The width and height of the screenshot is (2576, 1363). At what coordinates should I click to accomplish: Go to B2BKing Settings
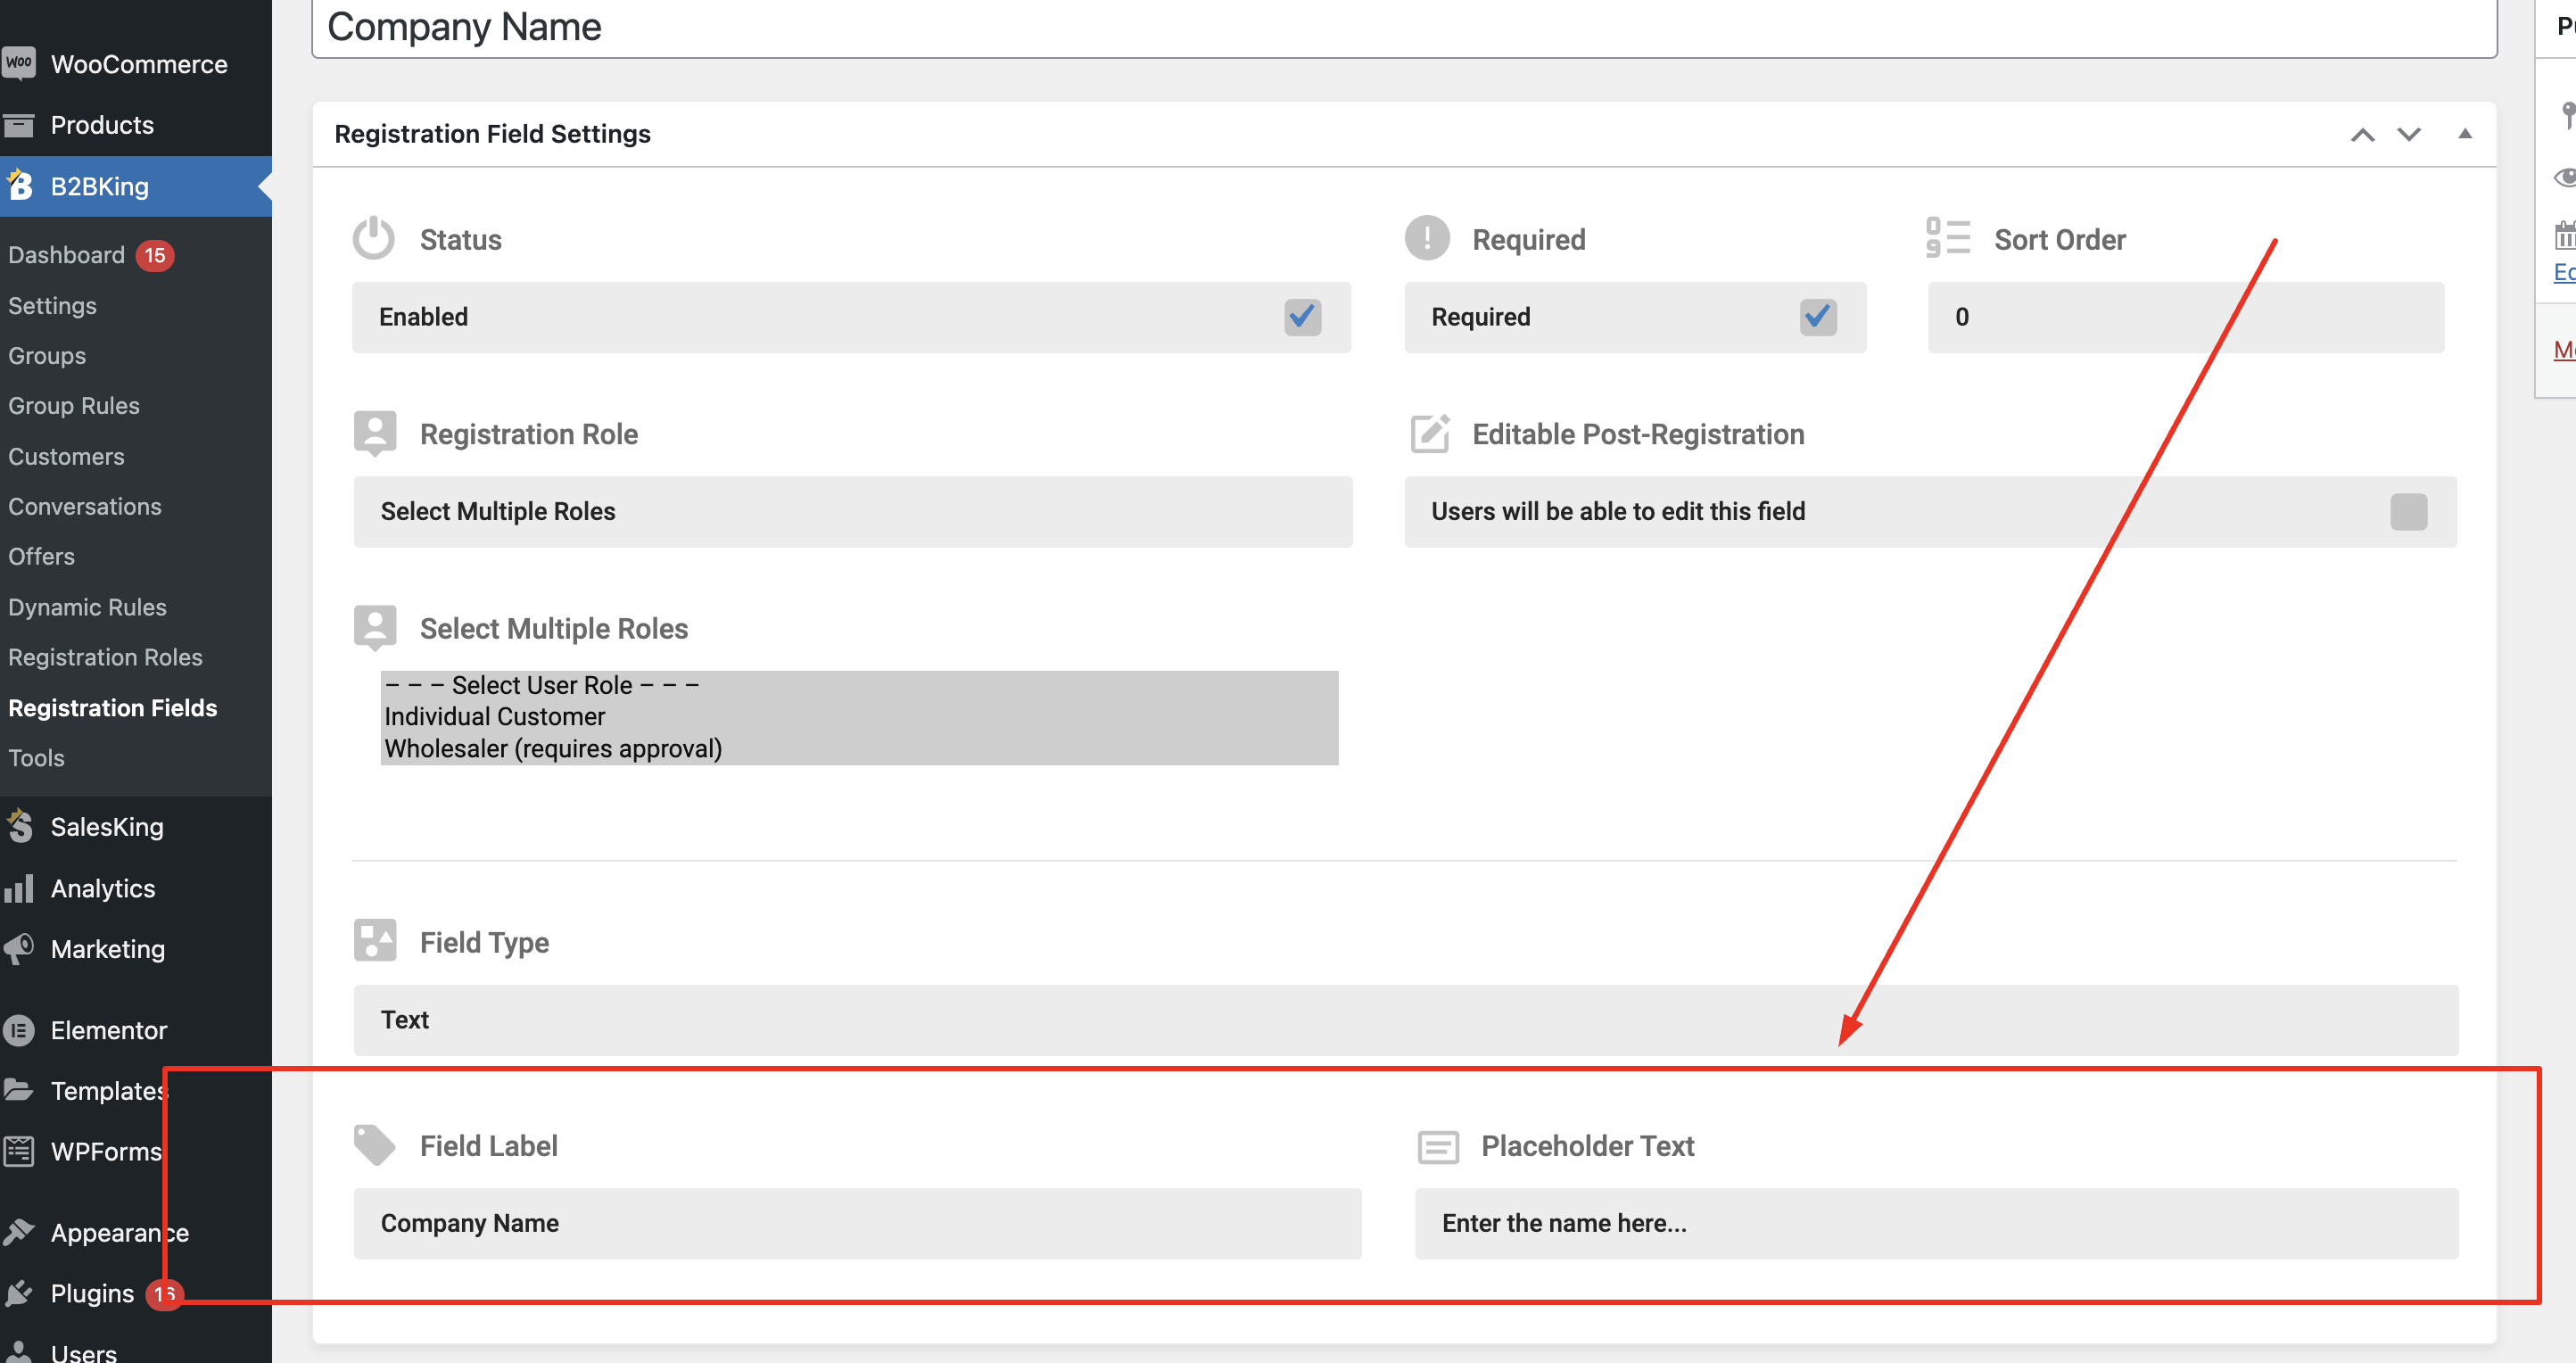click(x=52, y=305)
